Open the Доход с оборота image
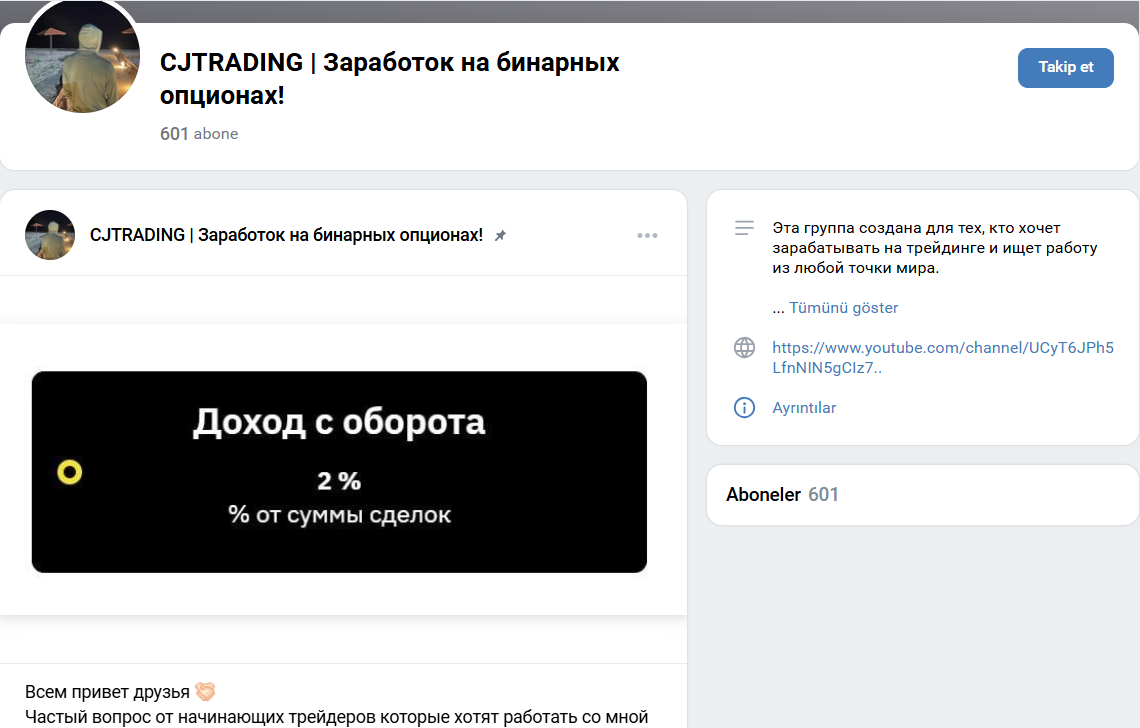 pyautogui.click(x=339, y=472)
